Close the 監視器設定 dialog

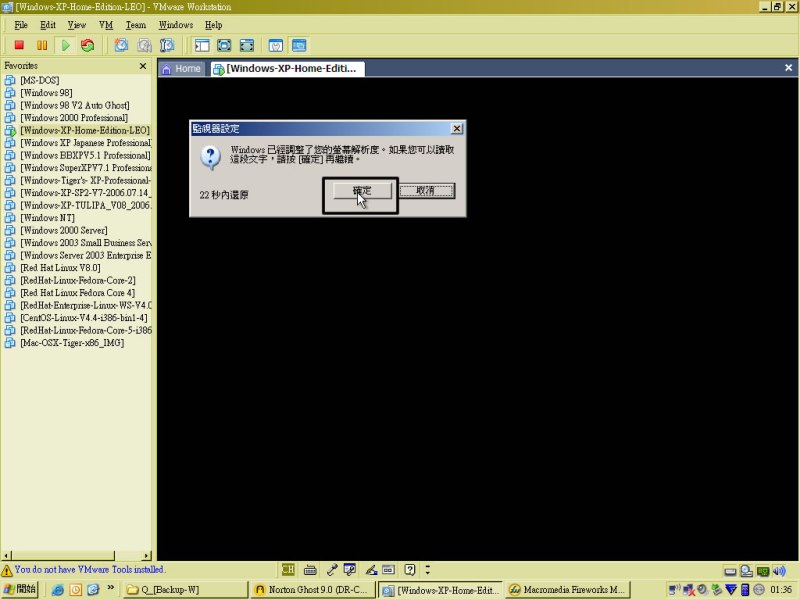click(457, 129)
